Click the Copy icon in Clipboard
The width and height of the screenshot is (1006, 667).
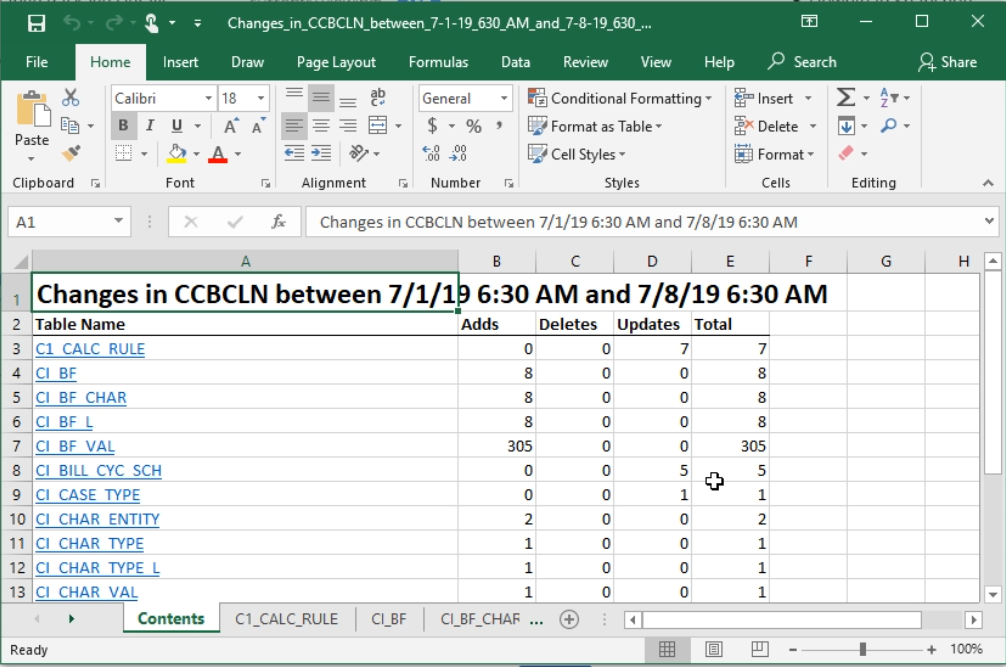click(69, 126)
